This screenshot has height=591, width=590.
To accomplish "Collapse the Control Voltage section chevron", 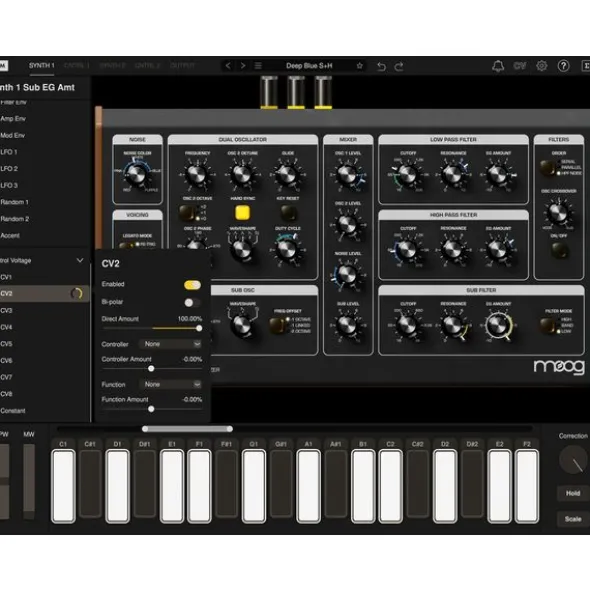I will (80, 260).
